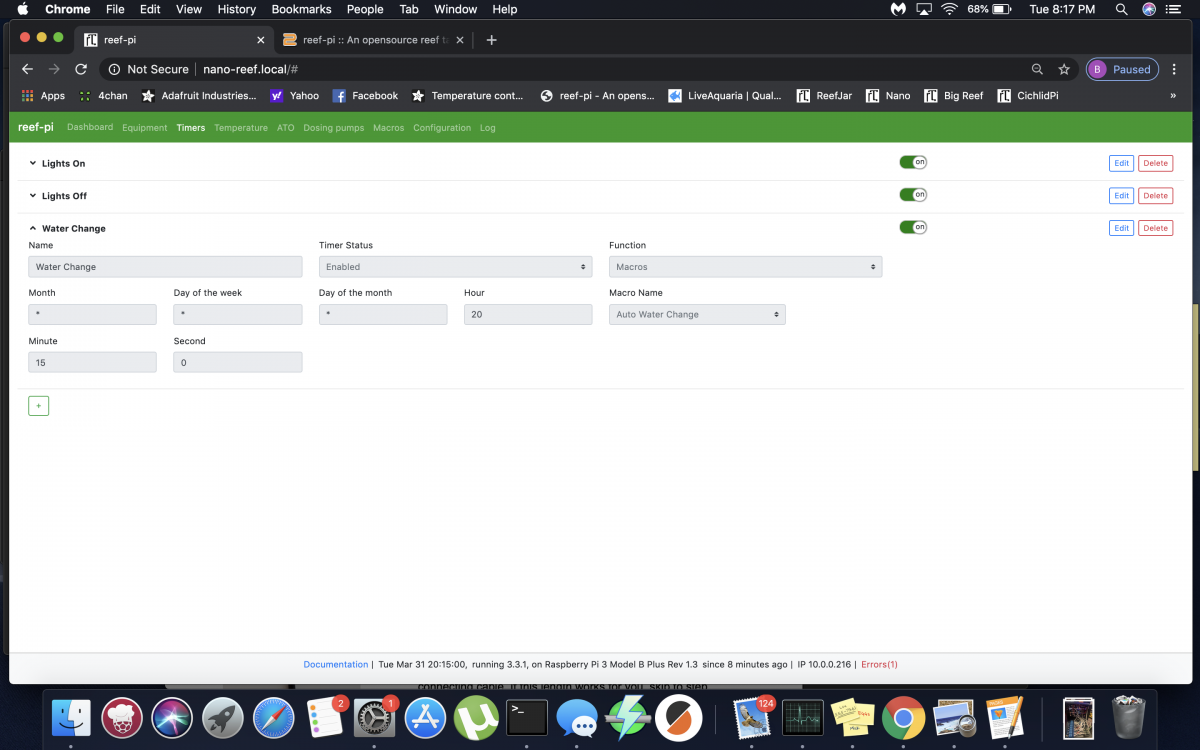The height and width of the screenshot is (750, 1200).
Task: Click the Chrome back arrow icon
Action: 27,69
